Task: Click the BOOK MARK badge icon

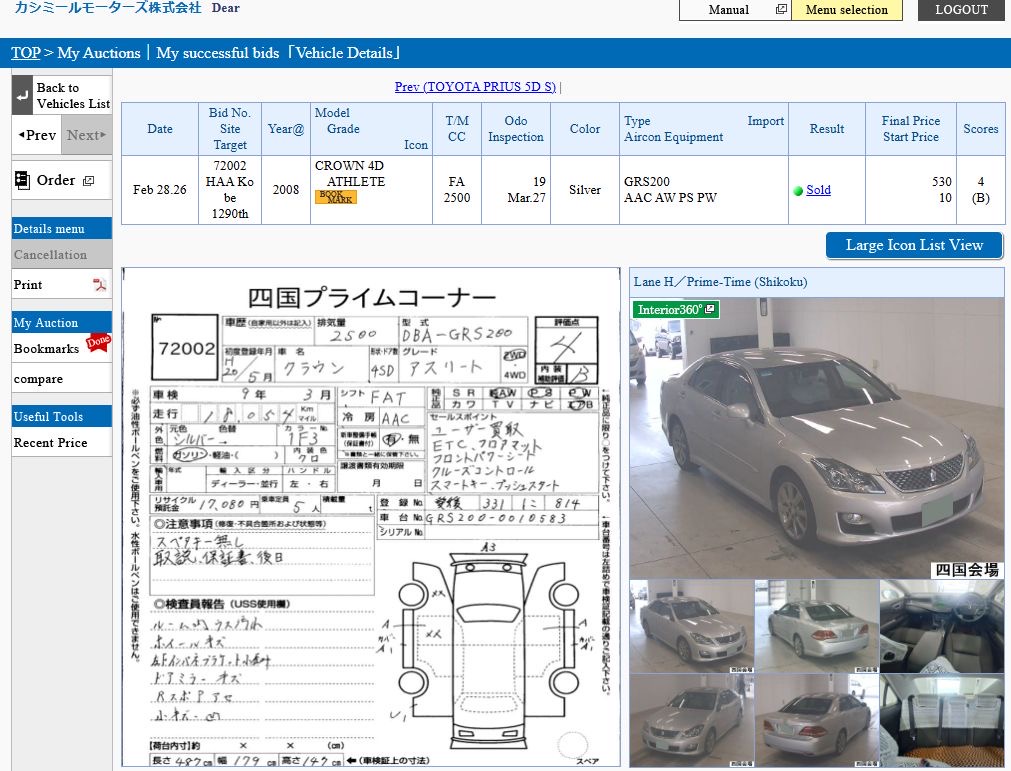Action: pos(335,197)
